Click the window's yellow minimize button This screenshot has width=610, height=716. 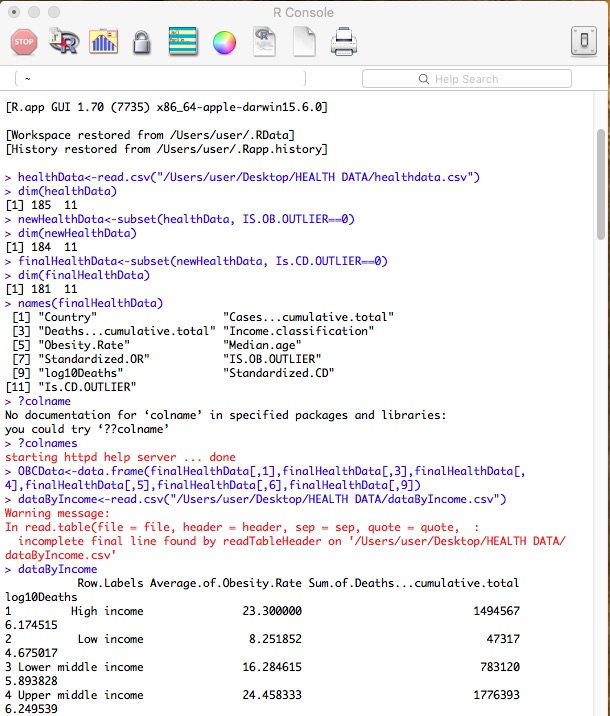point(34,13)
